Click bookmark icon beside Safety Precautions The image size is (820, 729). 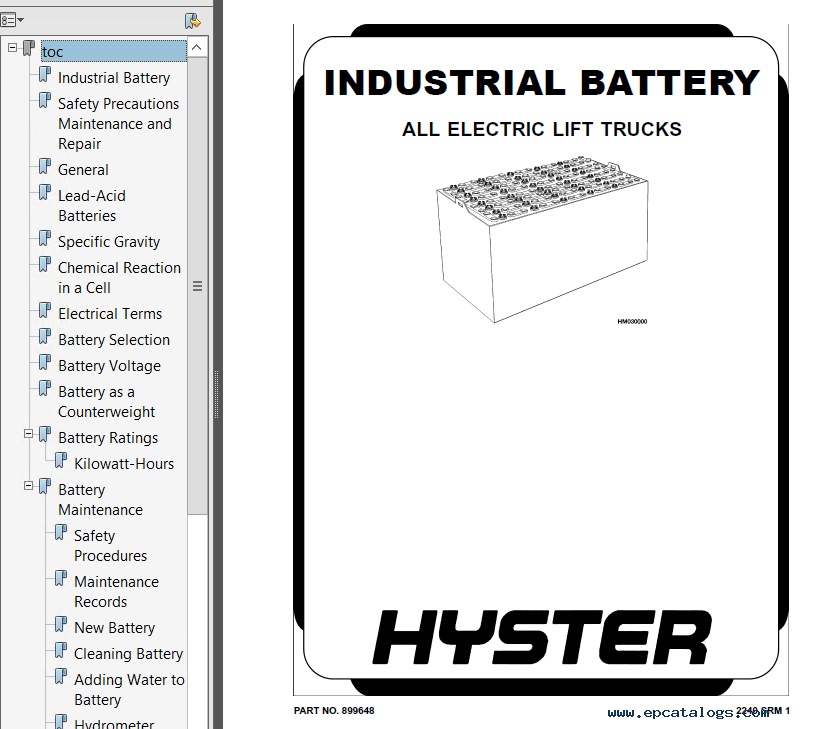(45, 100)
